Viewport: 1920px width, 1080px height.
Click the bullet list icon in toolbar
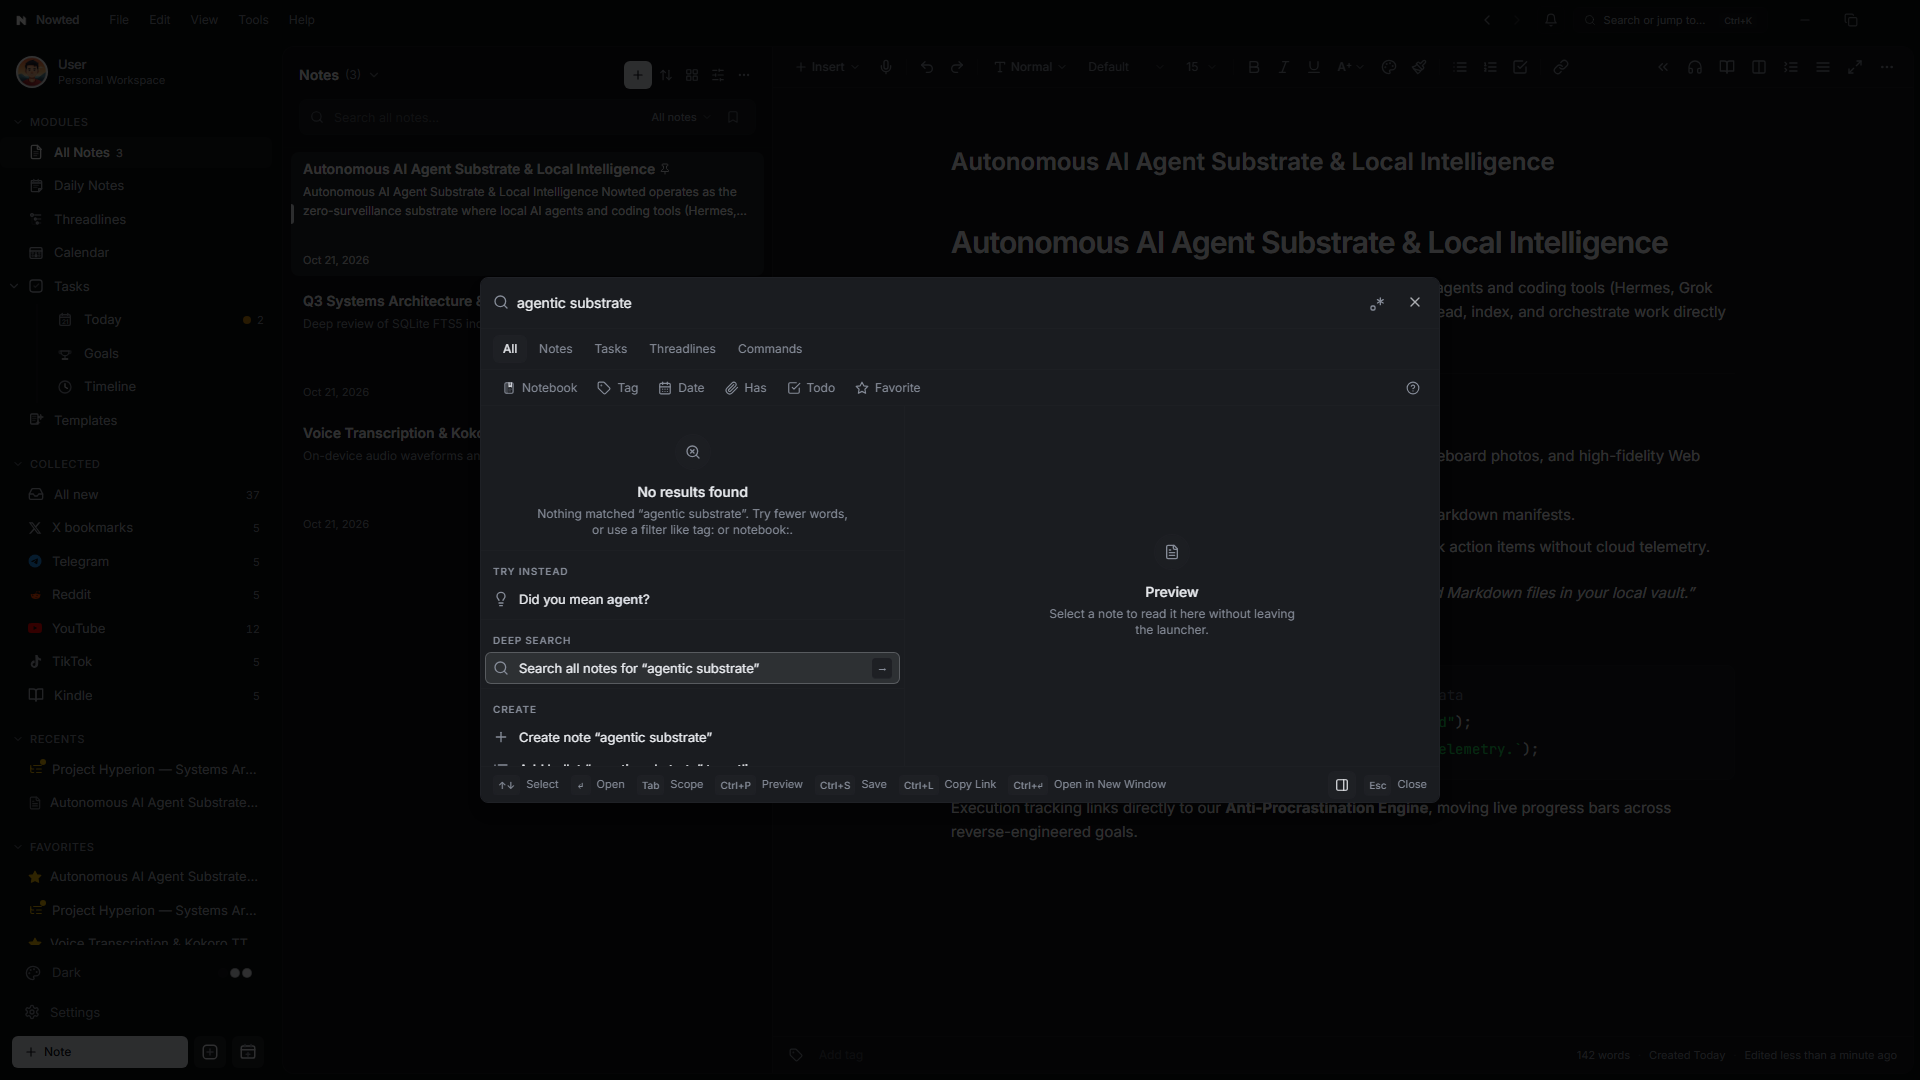pos(1460,67)
